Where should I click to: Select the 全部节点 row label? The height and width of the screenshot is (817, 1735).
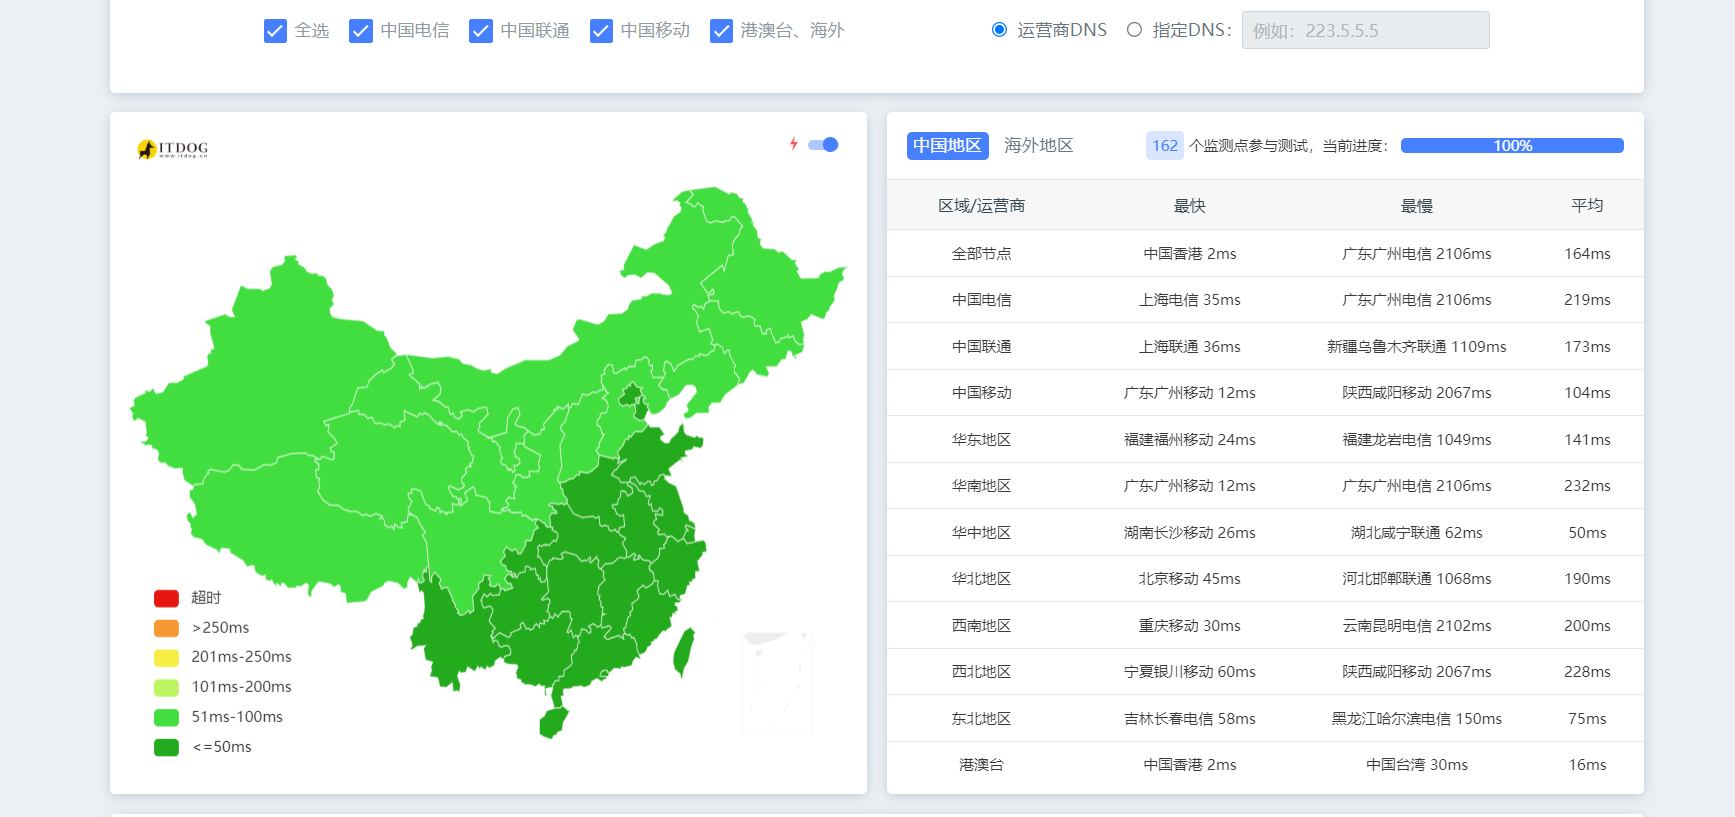click(x=981, y=254)
